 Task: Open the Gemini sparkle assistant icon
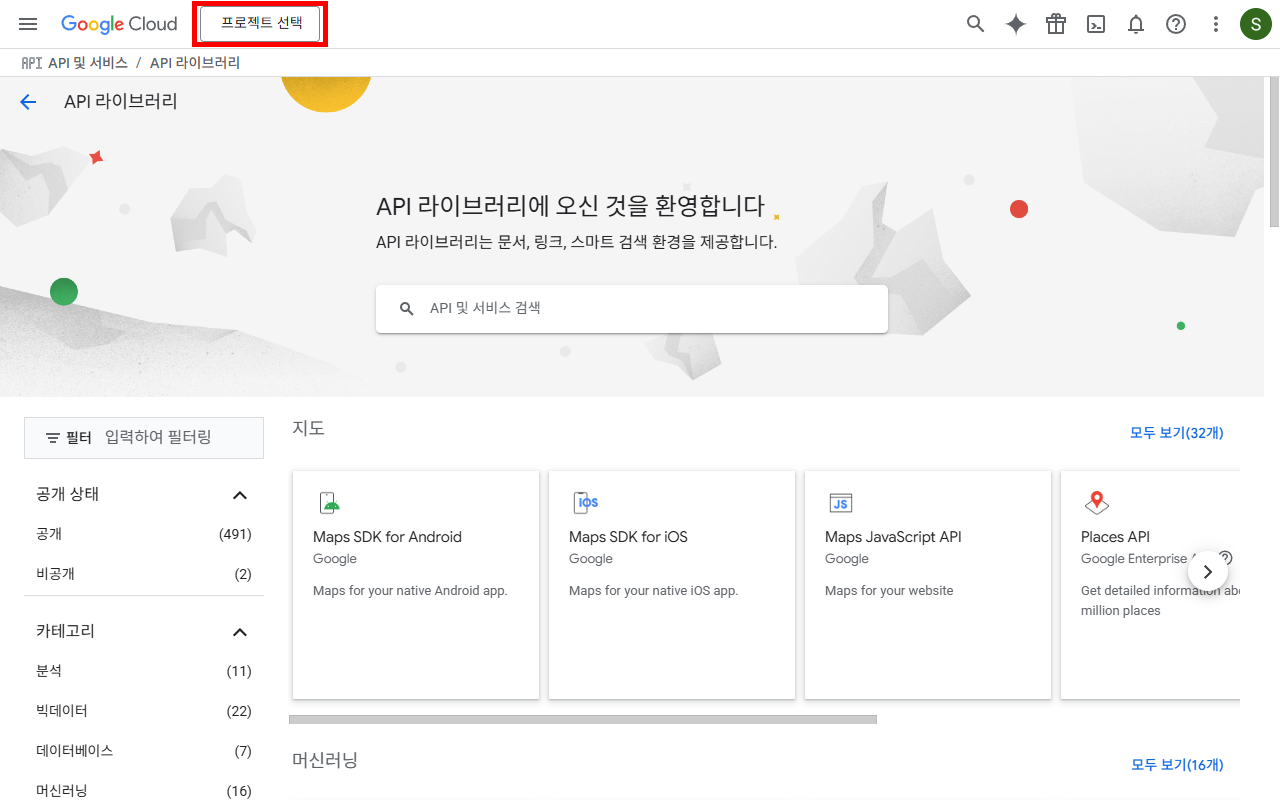tap(1016, 24)
